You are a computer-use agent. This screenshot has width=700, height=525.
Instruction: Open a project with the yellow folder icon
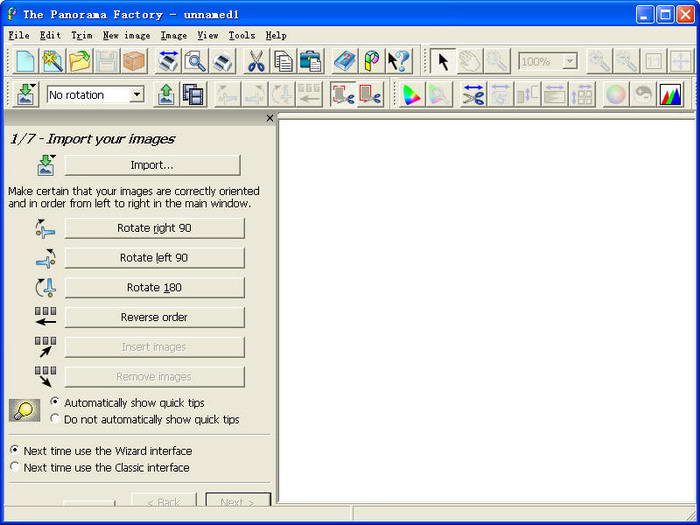coord(79,61)
